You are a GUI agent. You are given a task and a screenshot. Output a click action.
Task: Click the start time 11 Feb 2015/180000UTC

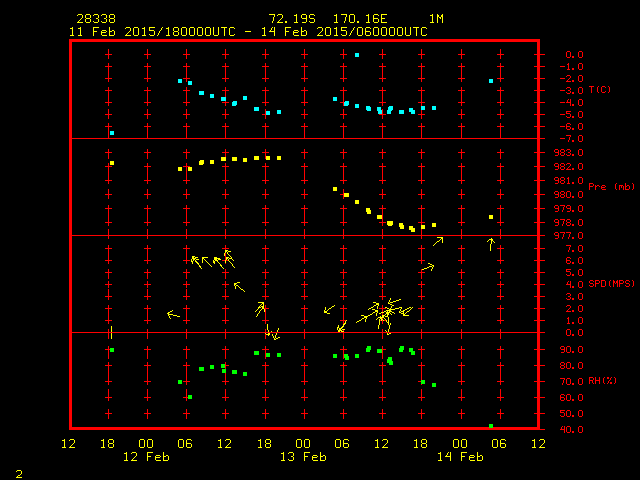pos(152,32)
